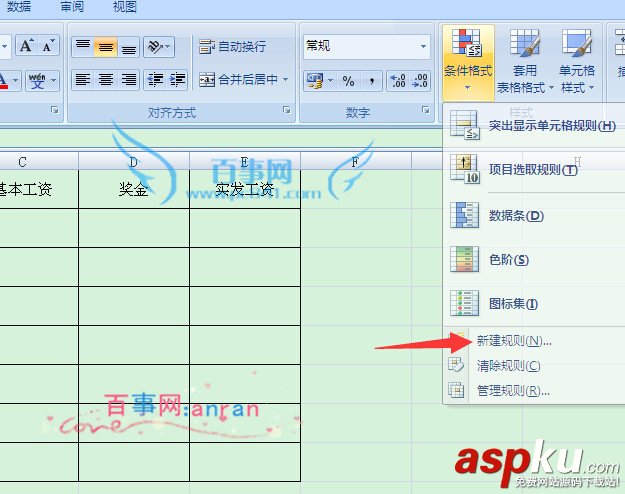Toggle 自动换行 wrap text
Image resolution: width=625 pixels, height=494 pixels.
tap(232, 47)
